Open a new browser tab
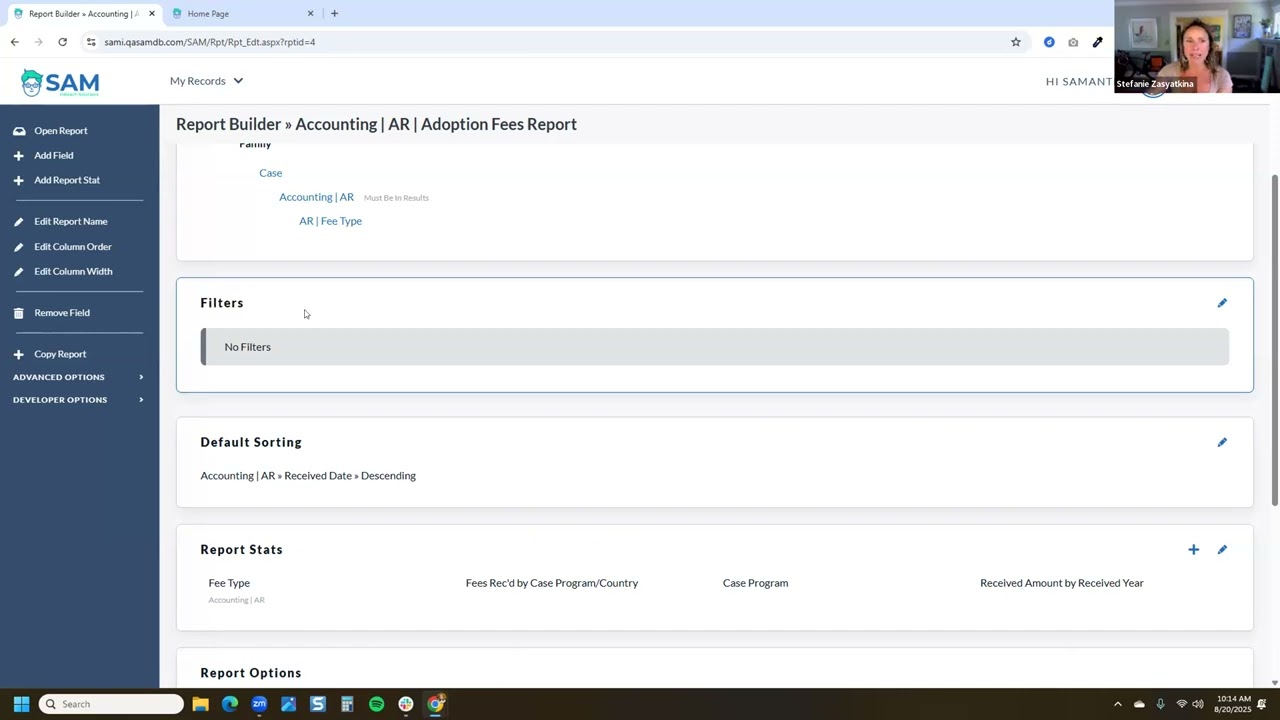Viewport: 1280px width, 720px height. pos(334,14)
